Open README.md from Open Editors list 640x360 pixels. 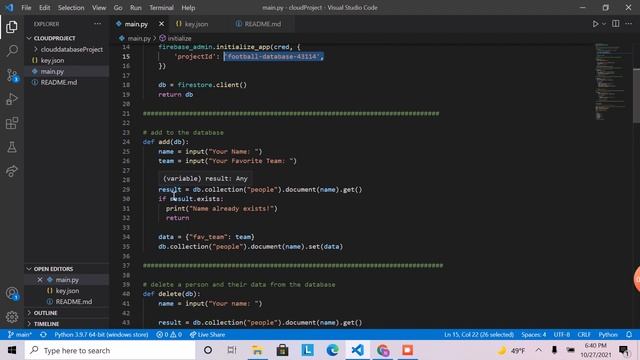tap(73, 302)
